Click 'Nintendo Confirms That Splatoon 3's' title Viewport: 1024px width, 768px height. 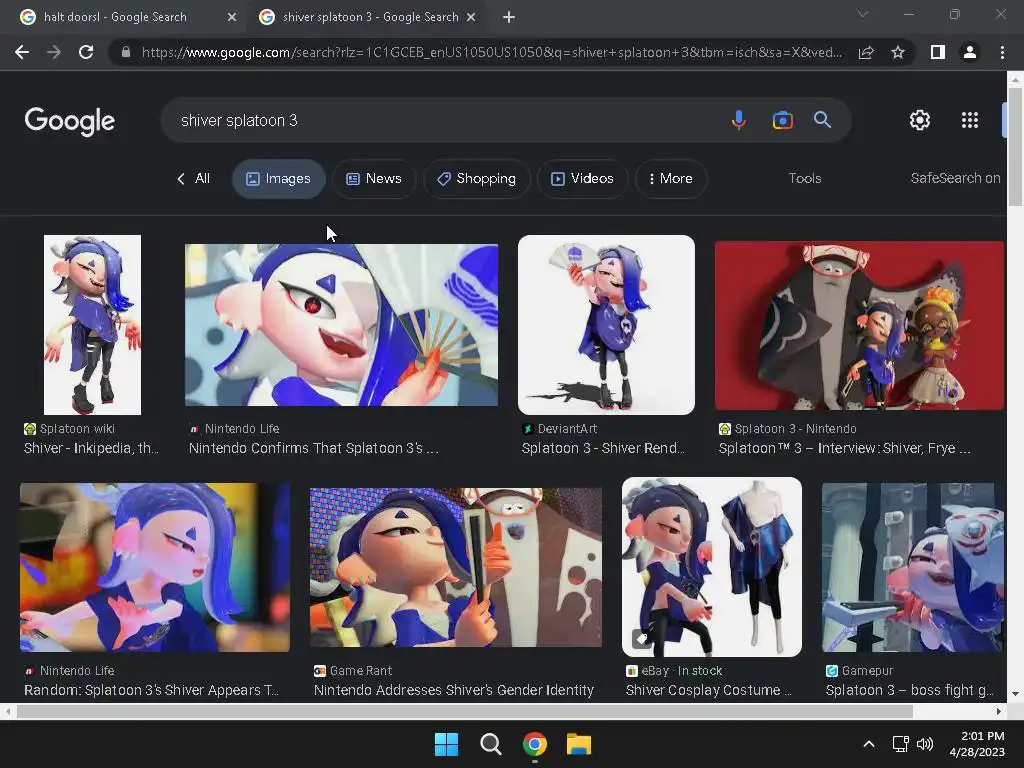(313, 448)
